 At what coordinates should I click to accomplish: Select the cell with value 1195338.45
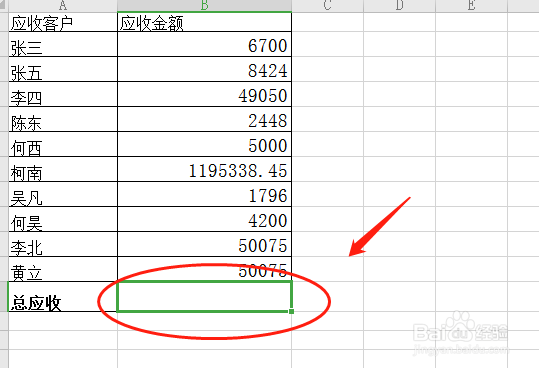click(205, 169)
